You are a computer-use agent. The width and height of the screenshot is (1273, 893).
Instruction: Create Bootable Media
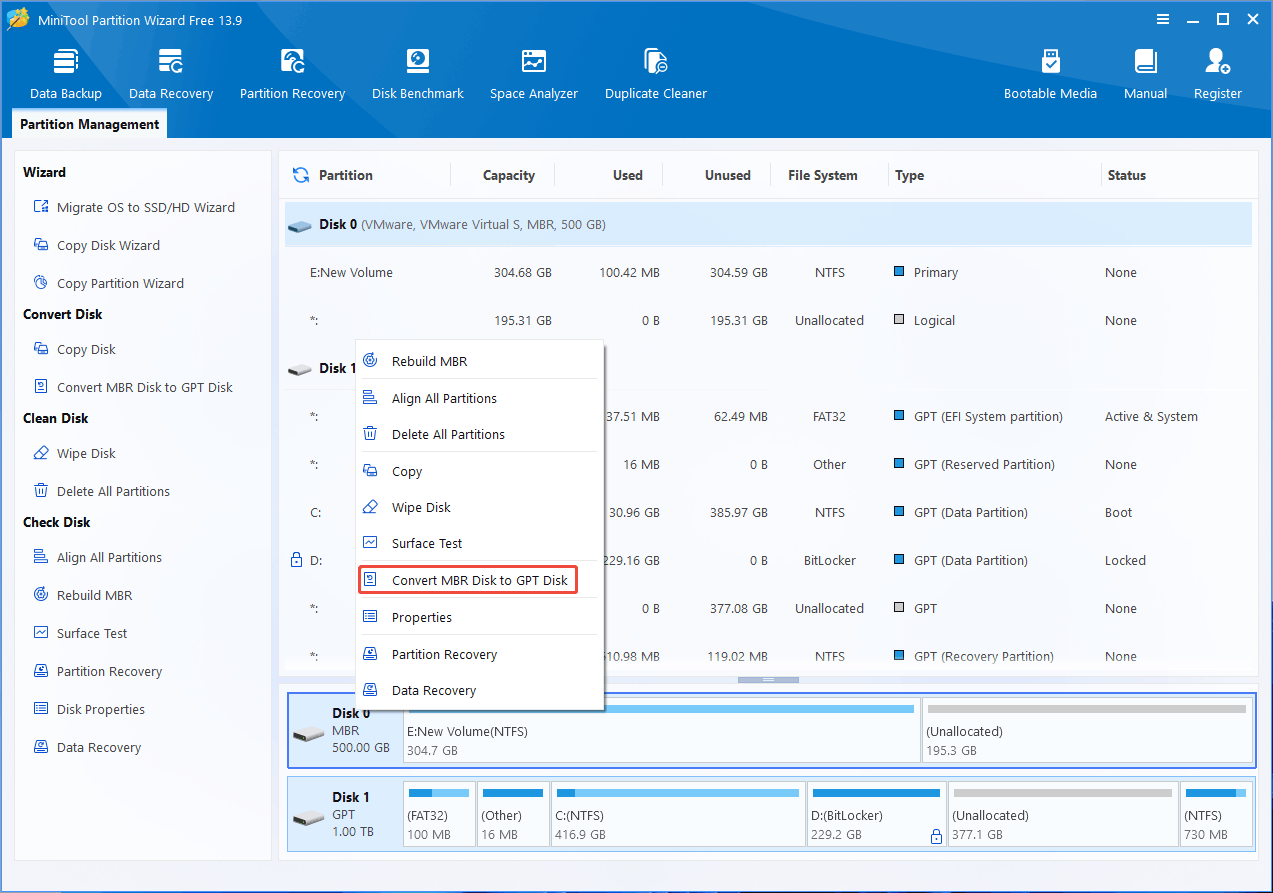1050,74
